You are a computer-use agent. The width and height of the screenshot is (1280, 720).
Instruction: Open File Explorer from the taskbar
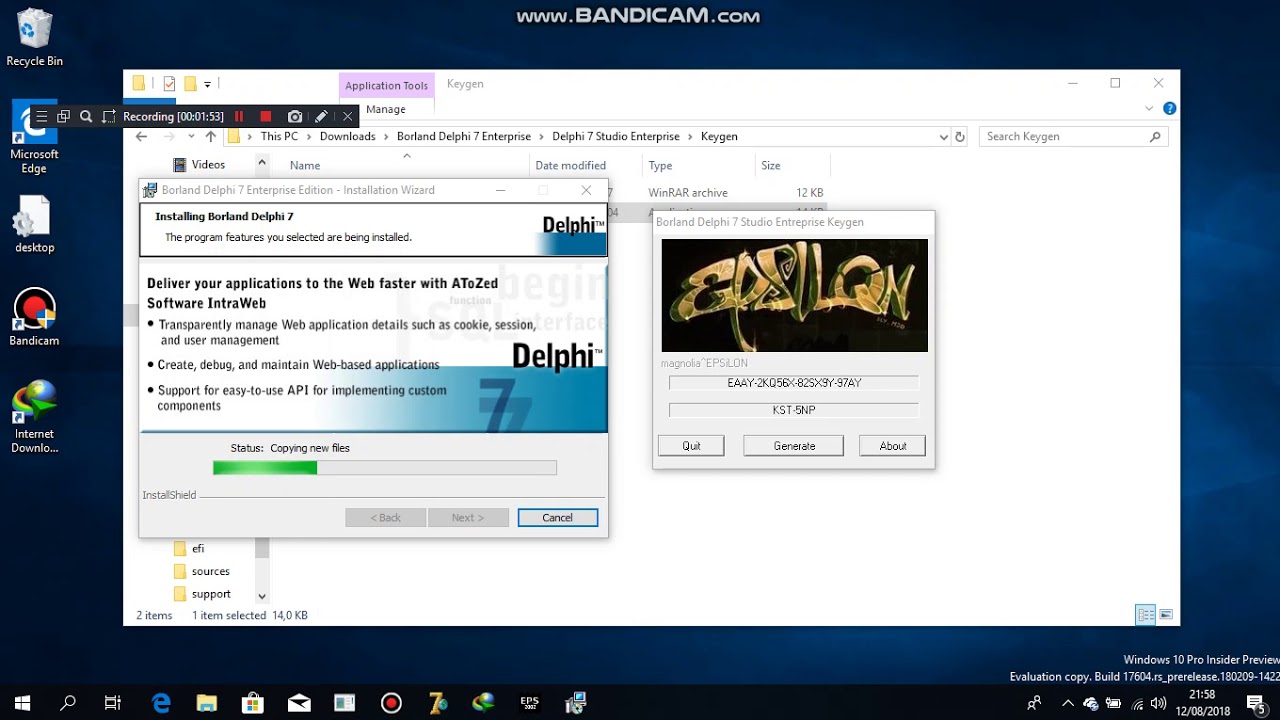[207, 703]
